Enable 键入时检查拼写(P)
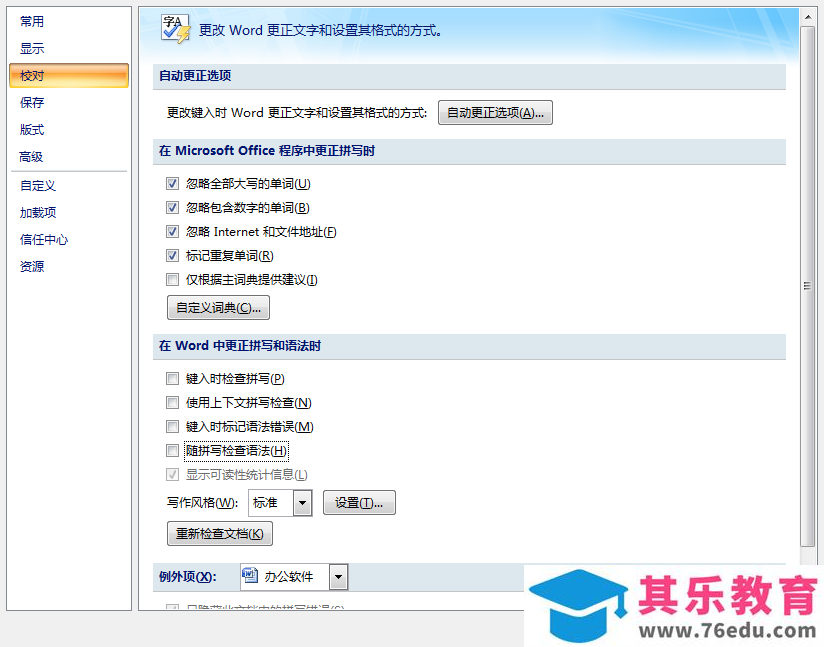The height and width of the screenshot is (647, 824). click(172, 378)
